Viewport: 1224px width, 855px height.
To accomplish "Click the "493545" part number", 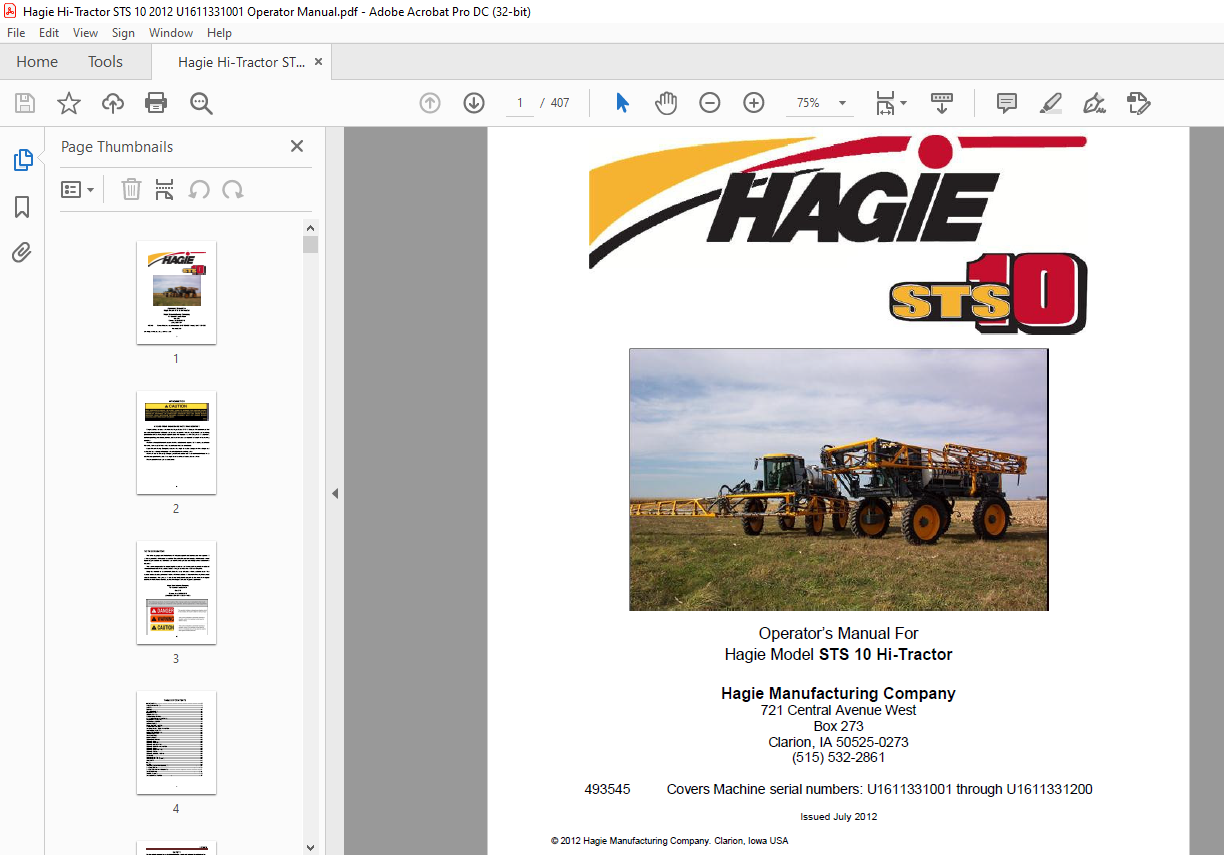I will [x=607, y=789].
